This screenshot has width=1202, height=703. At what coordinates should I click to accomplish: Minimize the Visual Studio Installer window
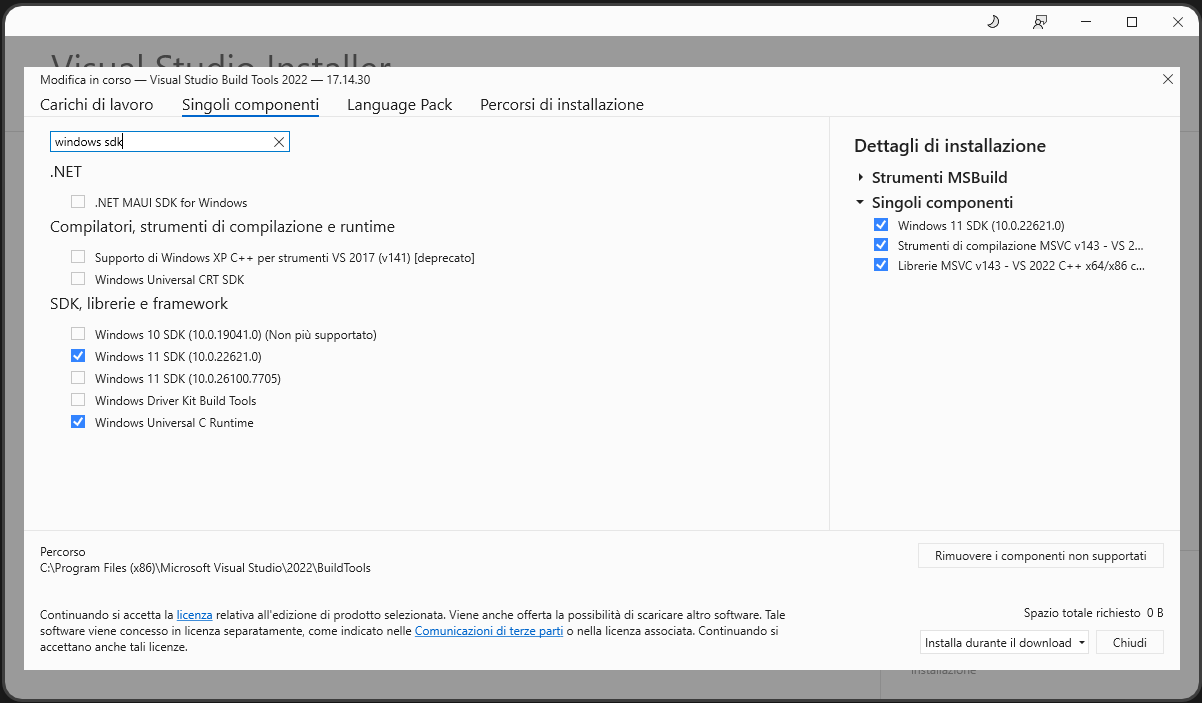(1086, 22)
